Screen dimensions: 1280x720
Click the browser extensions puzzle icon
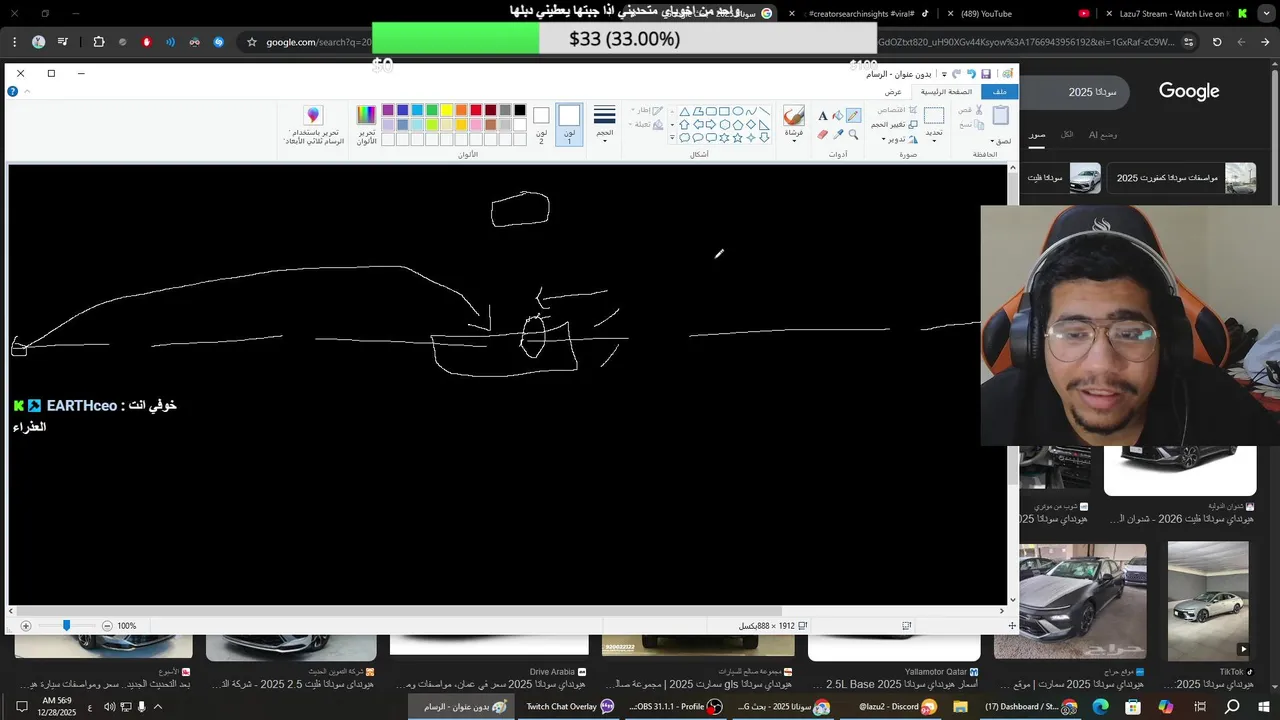click(99, 42)
